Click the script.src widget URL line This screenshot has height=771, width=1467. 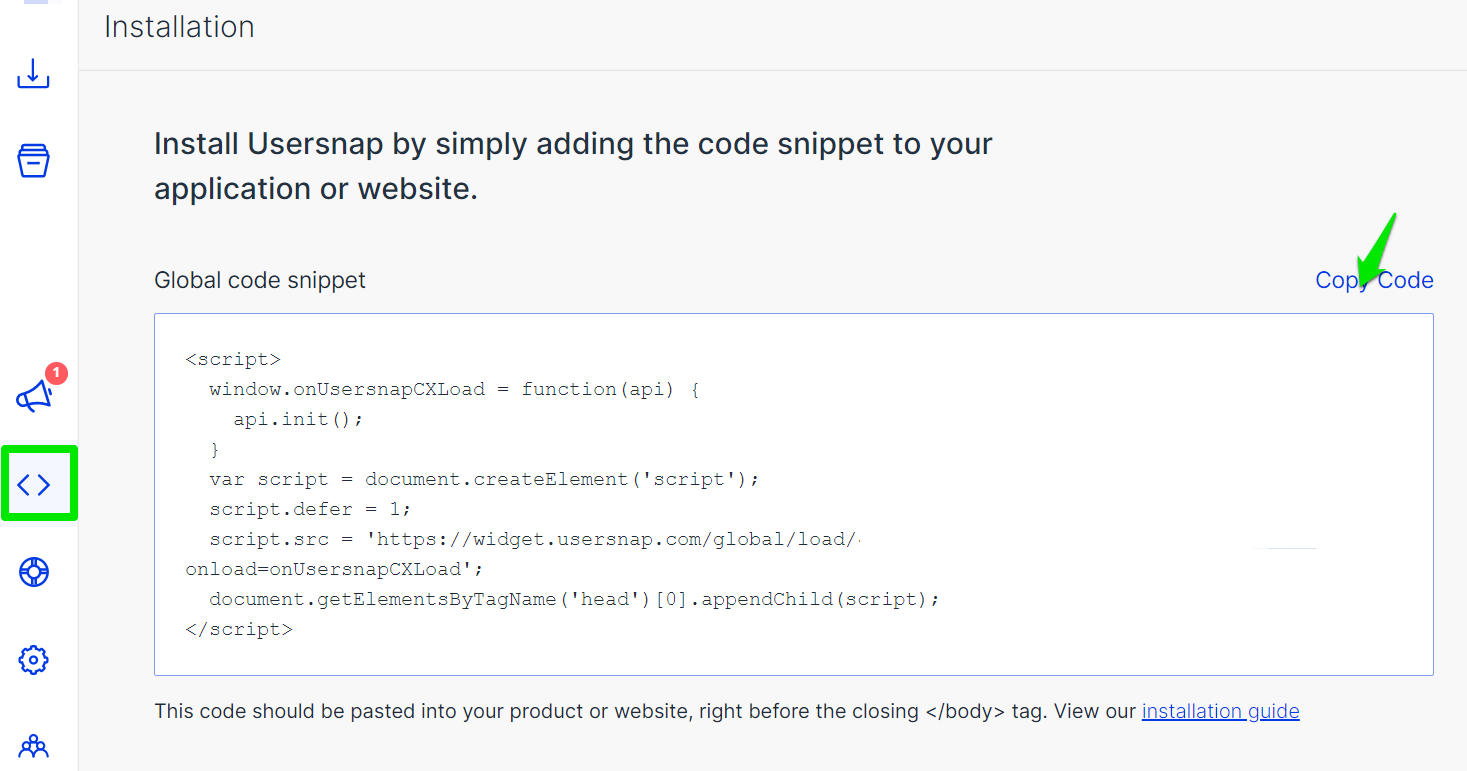[535, 539]
